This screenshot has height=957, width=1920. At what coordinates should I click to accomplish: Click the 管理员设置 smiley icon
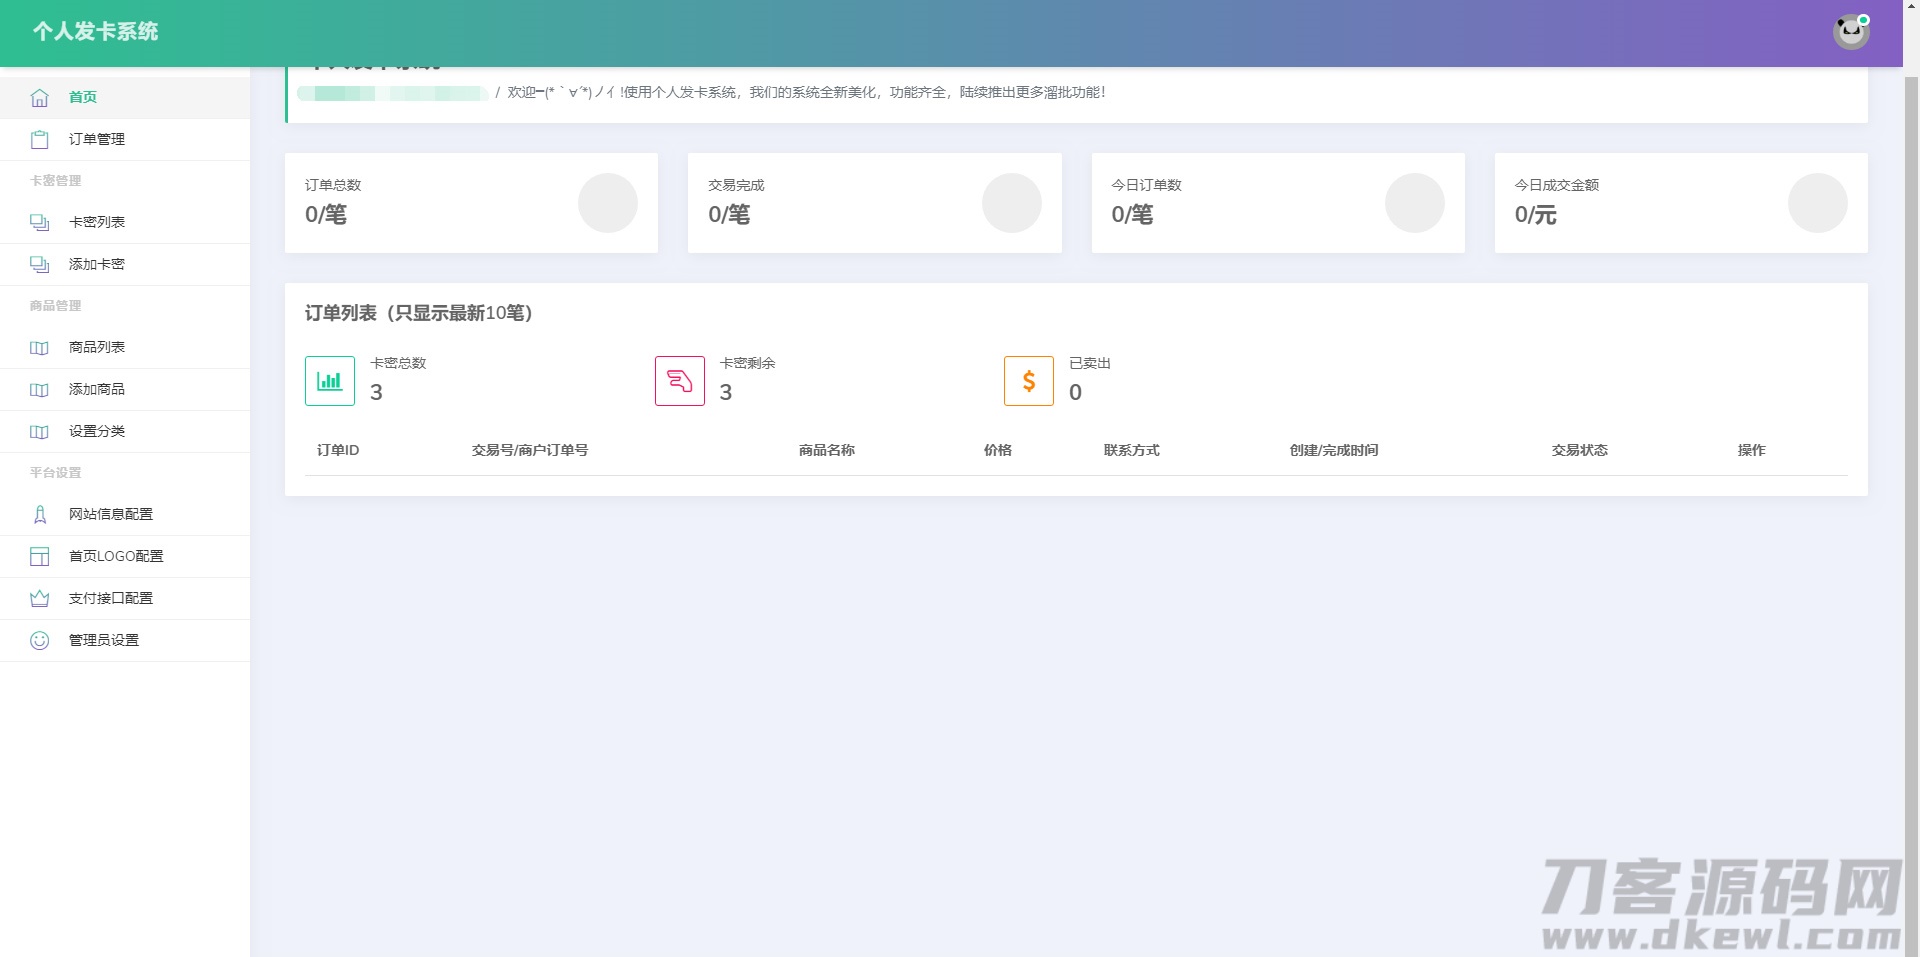pyautogui.click(x=40, y=640)
